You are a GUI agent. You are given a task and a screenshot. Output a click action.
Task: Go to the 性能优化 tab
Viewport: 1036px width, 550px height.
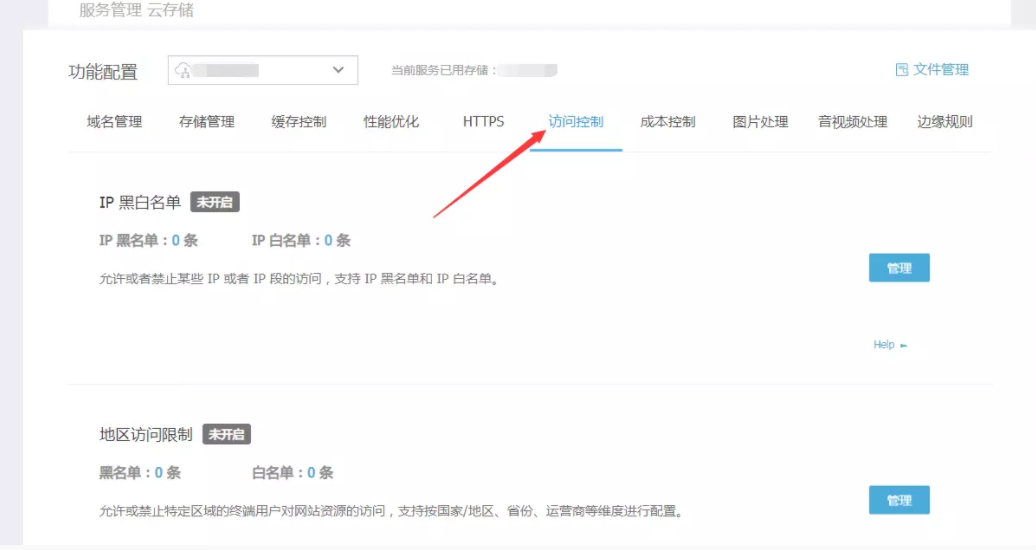(391, 122)
